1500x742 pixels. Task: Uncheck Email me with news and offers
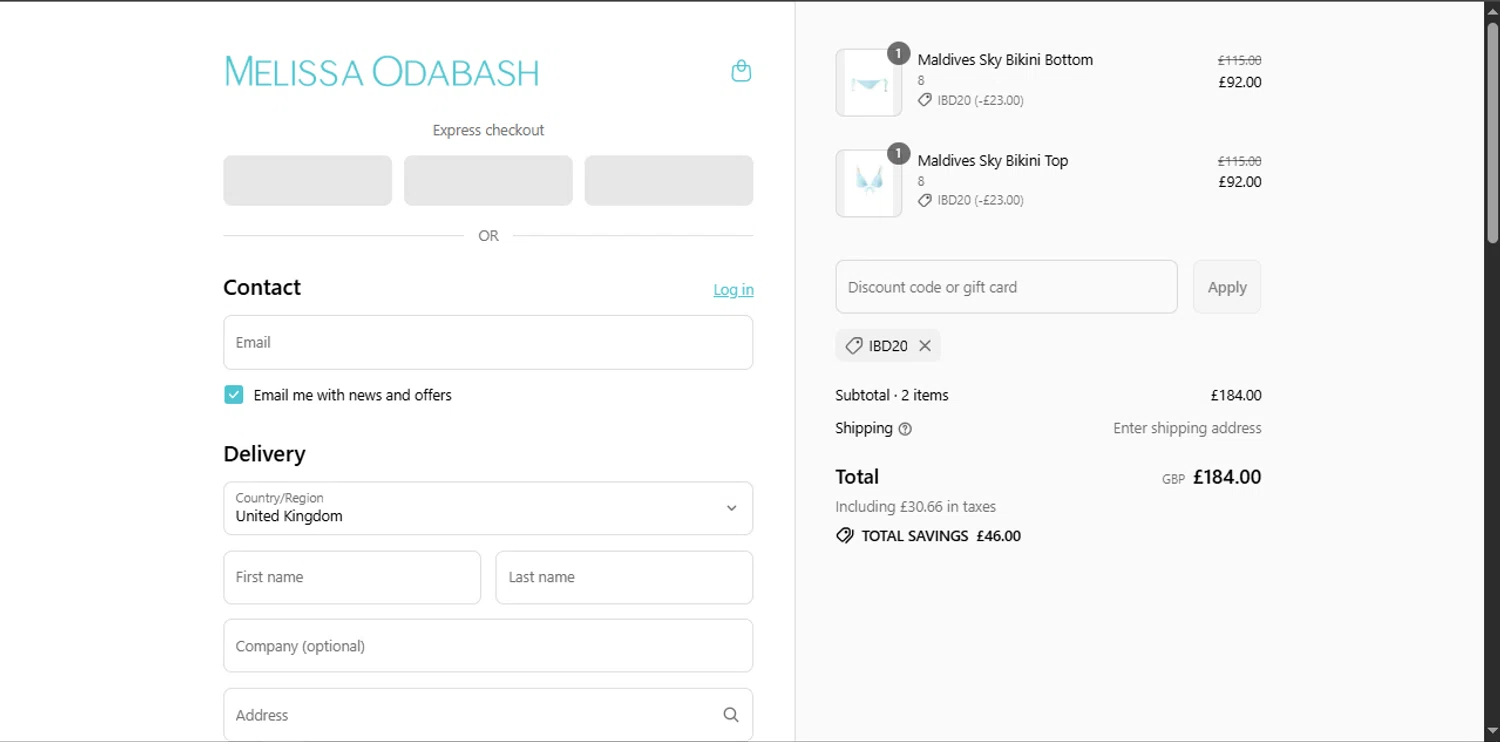234,395
